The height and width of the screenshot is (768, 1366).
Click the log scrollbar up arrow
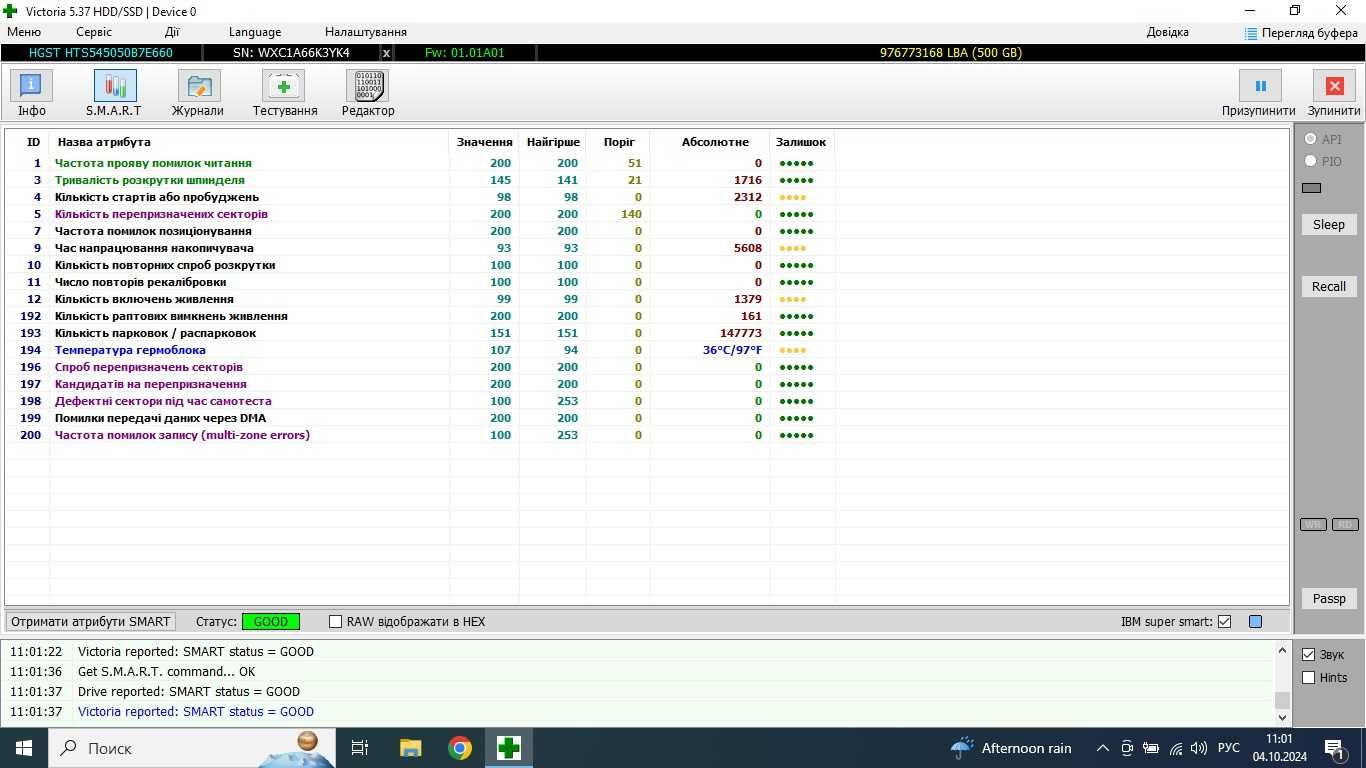coord(1282,651)
